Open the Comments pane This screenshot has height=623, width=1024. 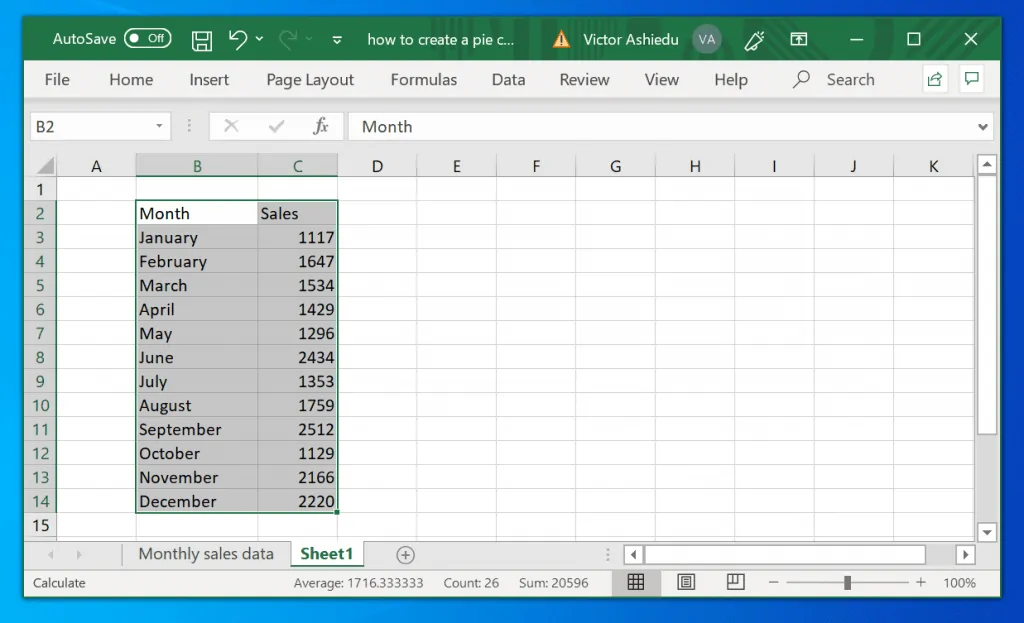971,79
